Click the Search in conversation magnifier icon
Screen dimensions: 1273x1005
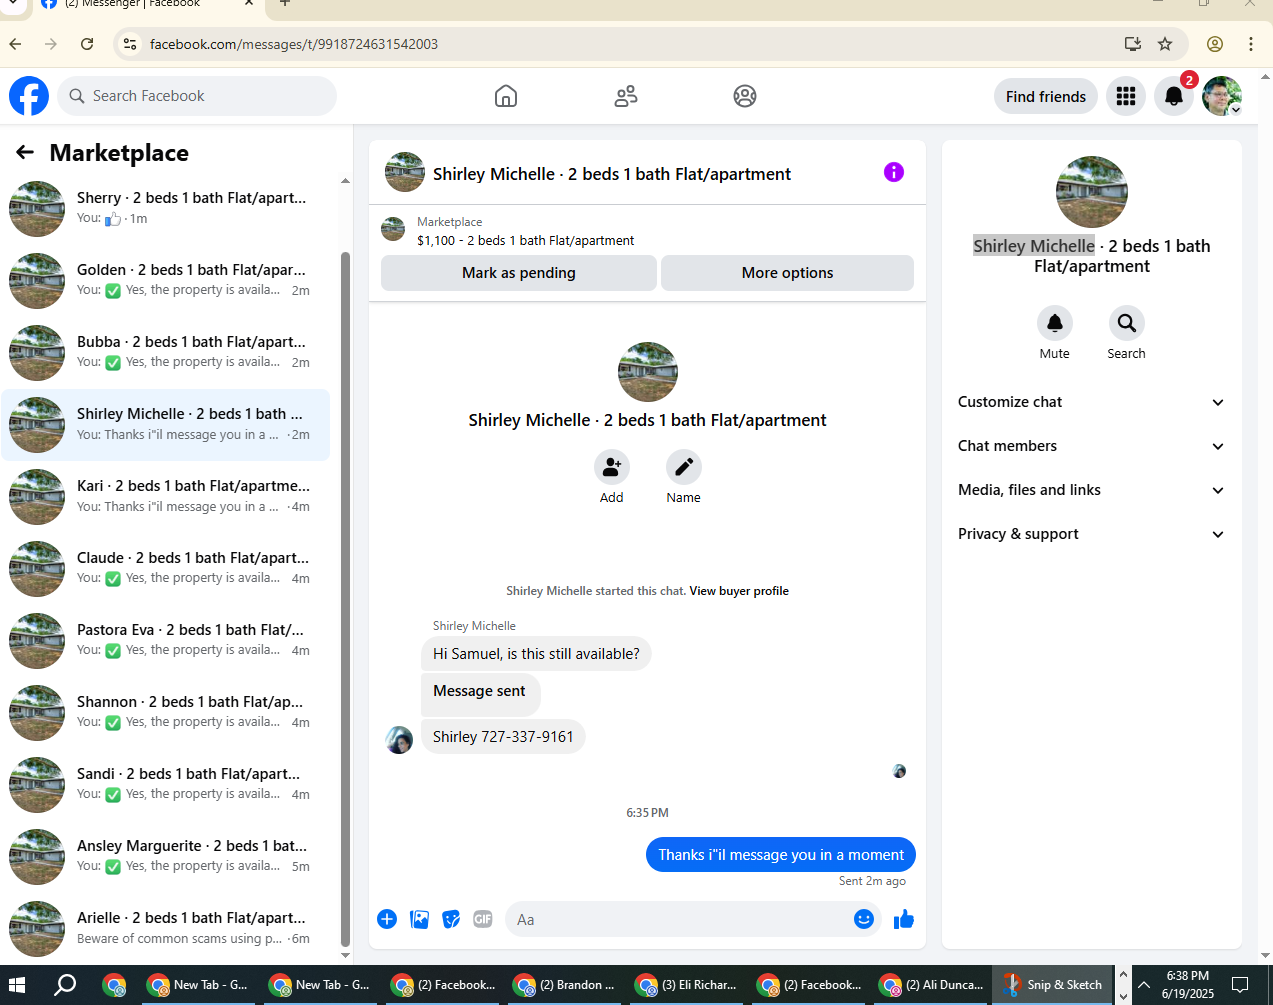point(1127,323)
